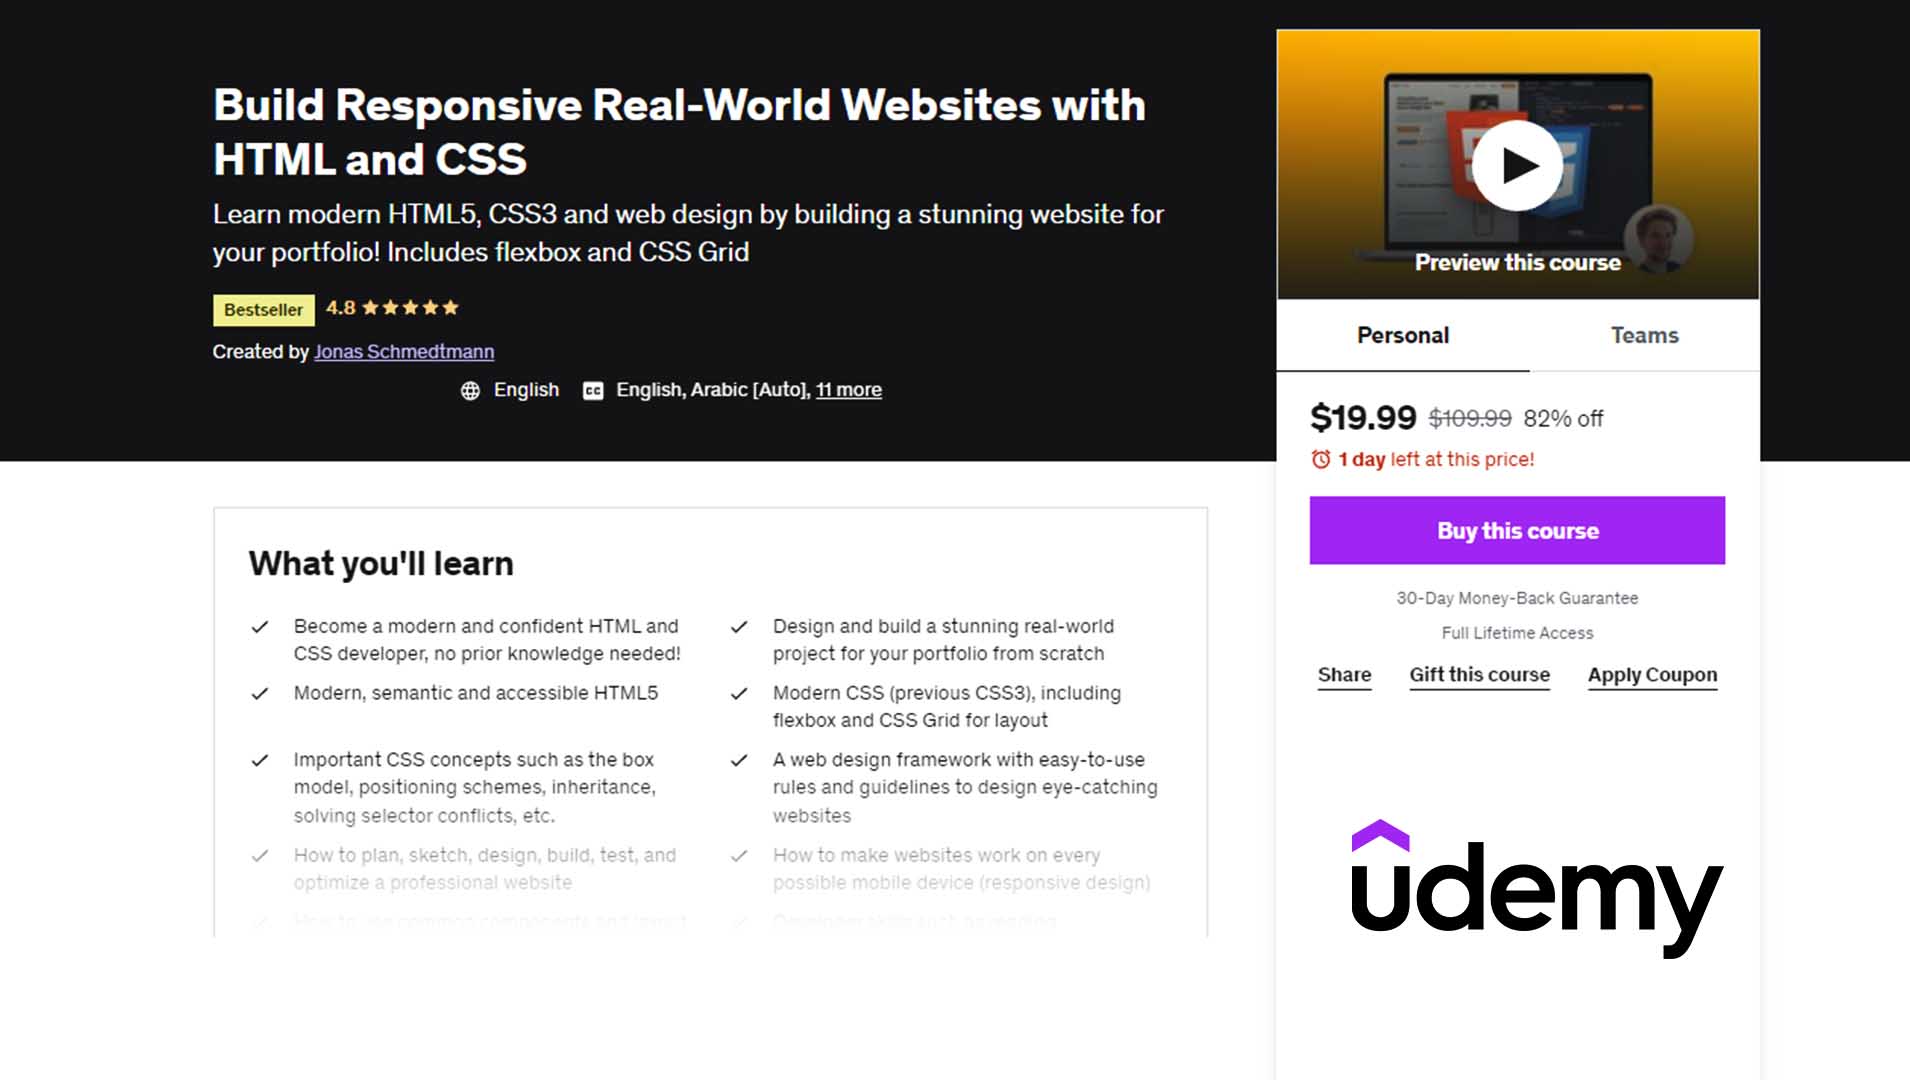Click the play icon to preview the course
This screenshot has width=1910, height=1080.
click(x=1517, y=164)
